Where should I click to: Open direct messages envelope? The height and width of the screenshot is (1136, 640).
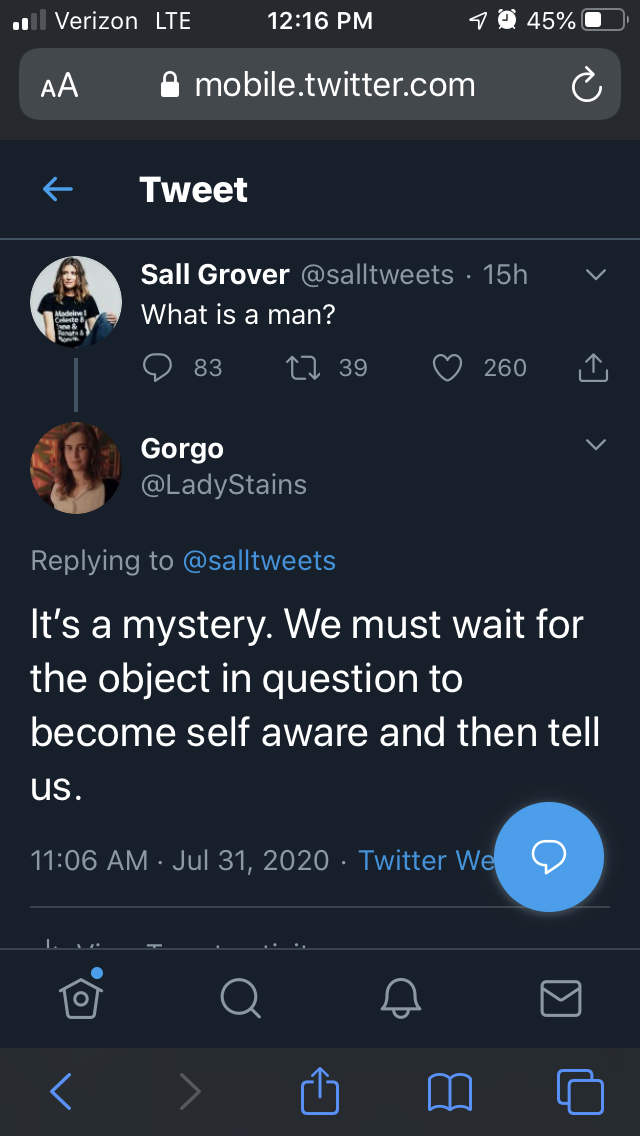click(x=560, y=996)
